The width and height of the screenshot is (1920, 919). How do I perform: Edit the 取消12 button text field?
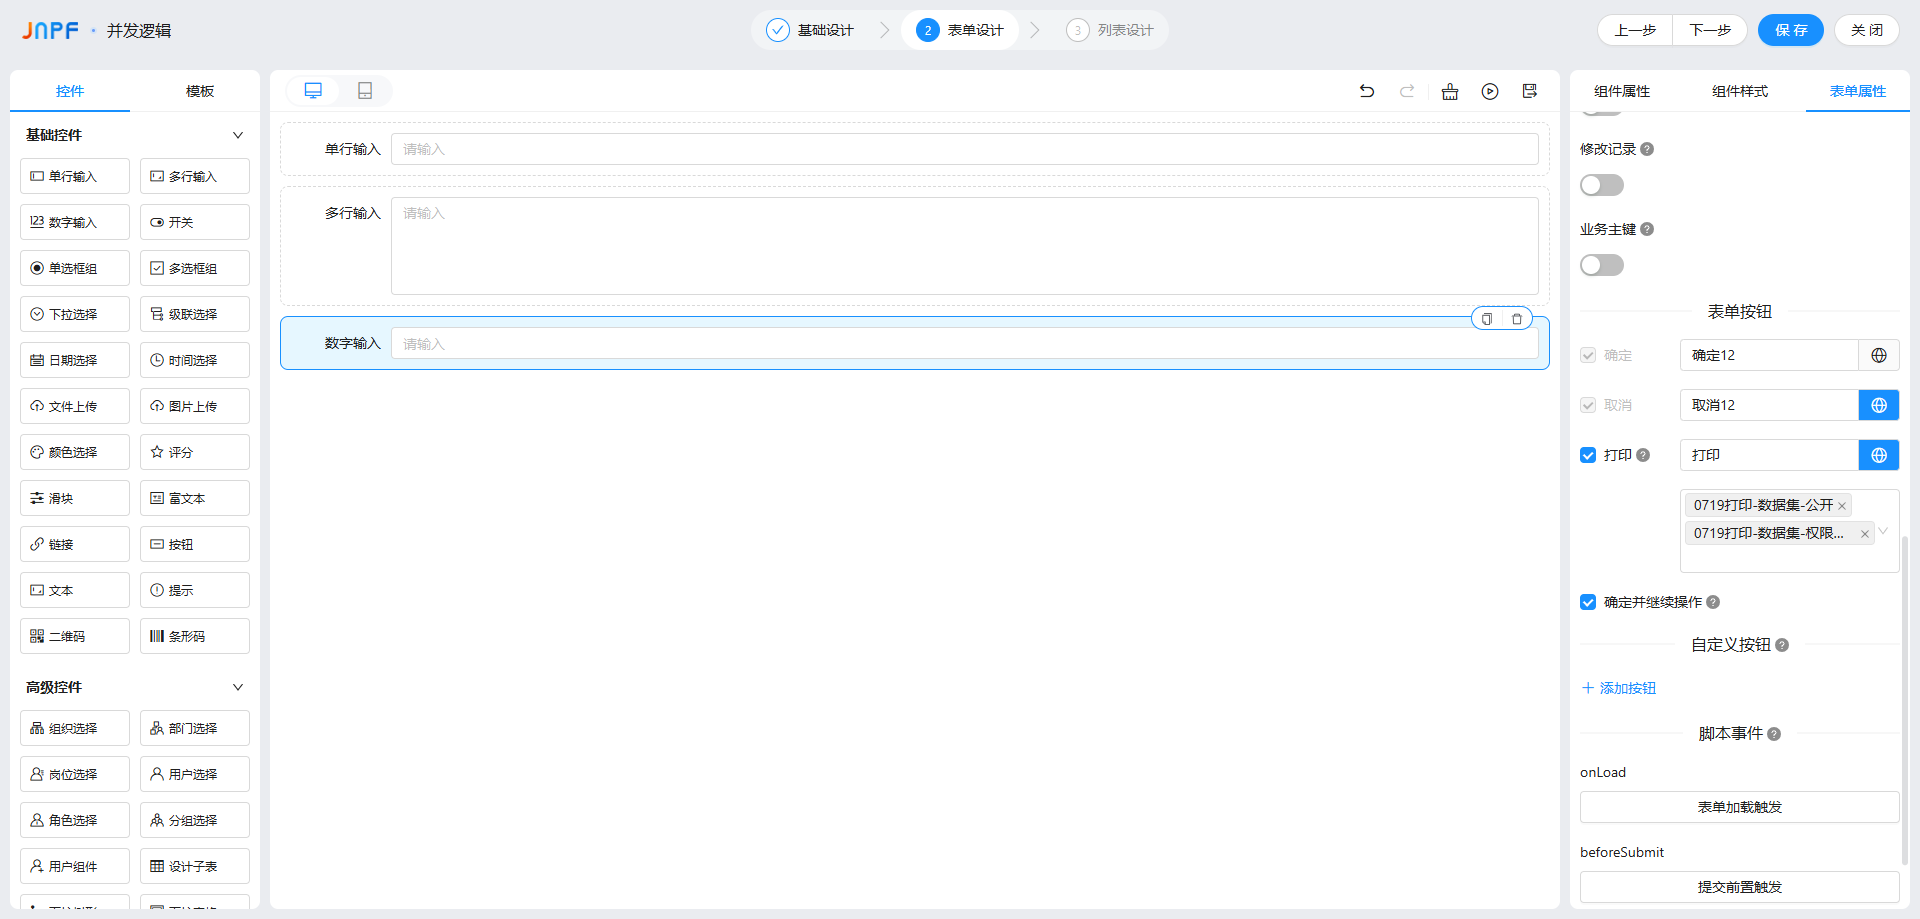1769,405
